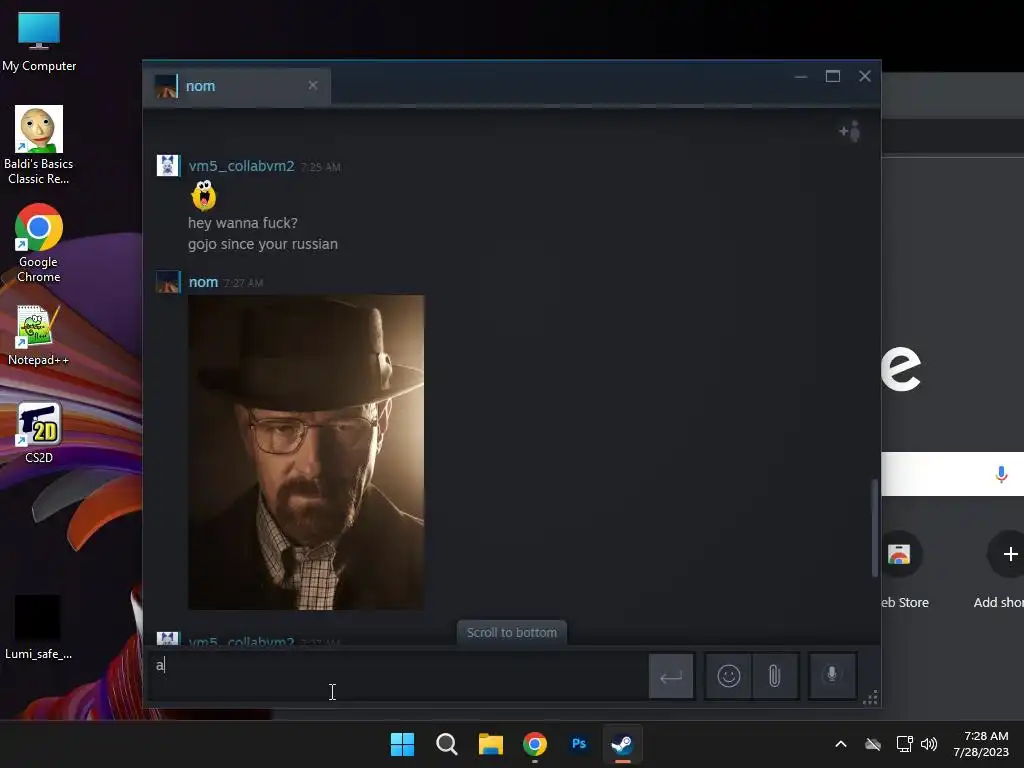
Task: Minimize the Steam chat window
Action: pyautogui.click(x=801, y=76)
